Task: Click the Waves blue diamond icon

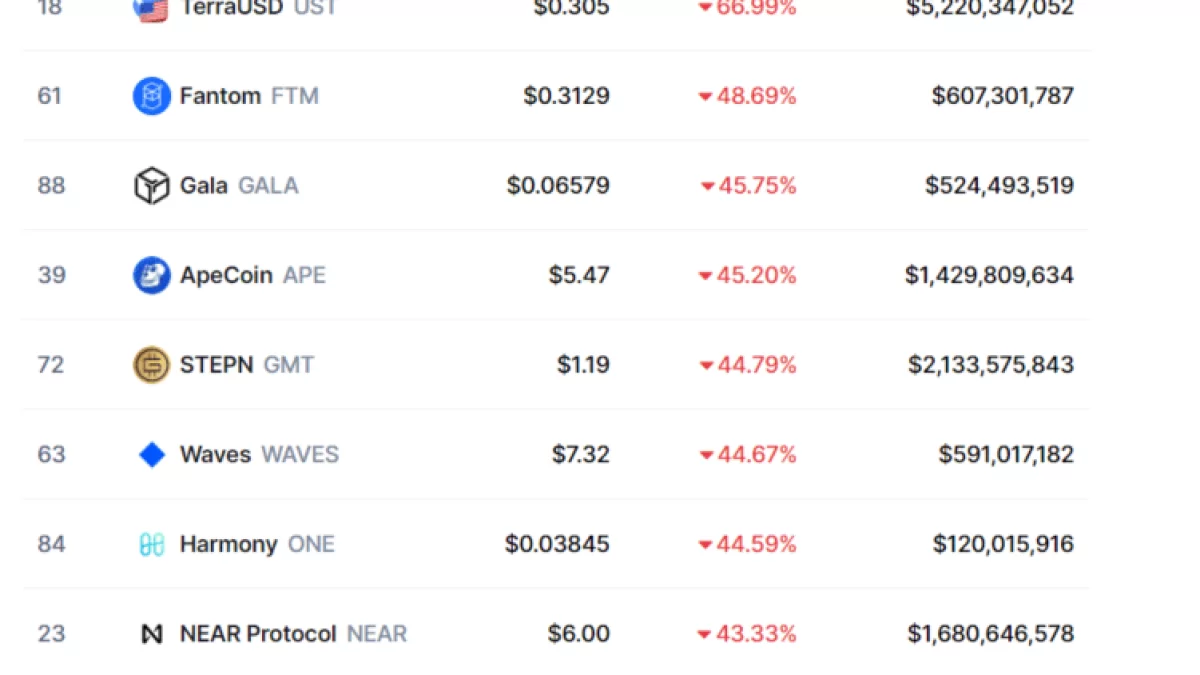Action: pyautogui.click(x=151, y=455)
